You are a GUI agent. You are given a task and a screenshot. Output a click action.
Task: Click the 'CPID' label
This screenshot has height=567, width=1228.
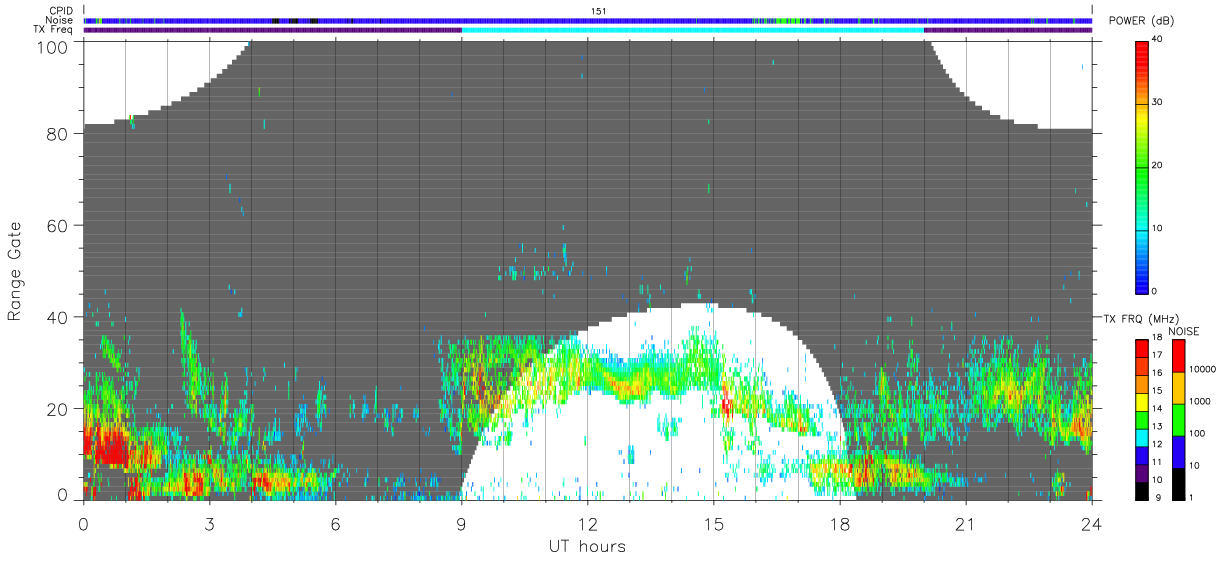(62, 11)
